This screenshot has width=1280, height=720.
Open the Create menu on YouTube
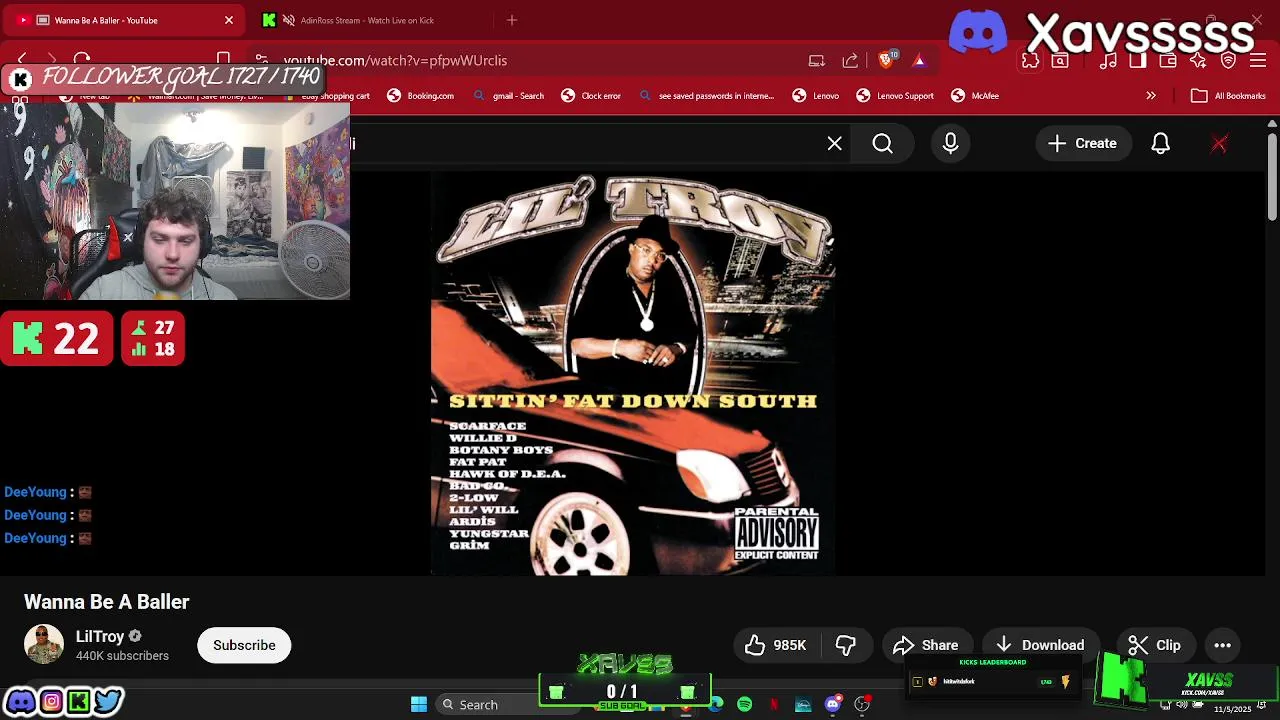pyautogui.click(x=1082, y=144)
